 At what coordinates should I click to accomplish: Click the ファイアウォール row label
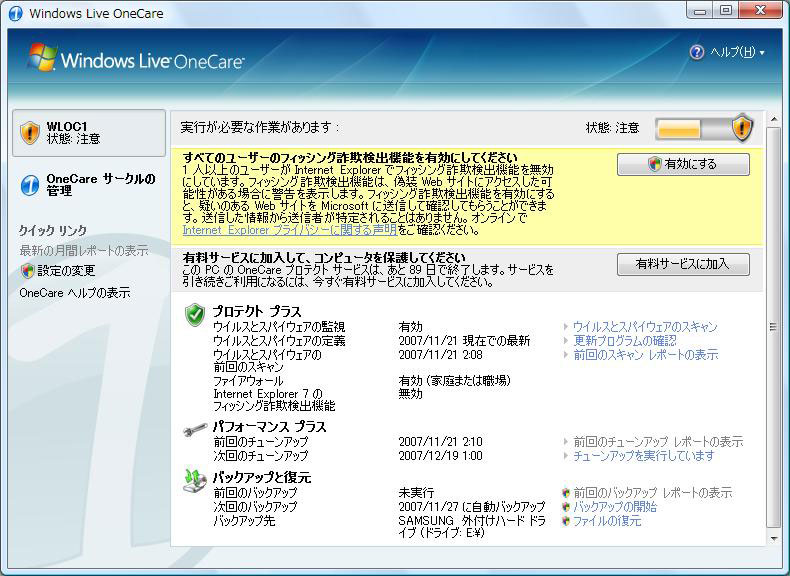248,380
